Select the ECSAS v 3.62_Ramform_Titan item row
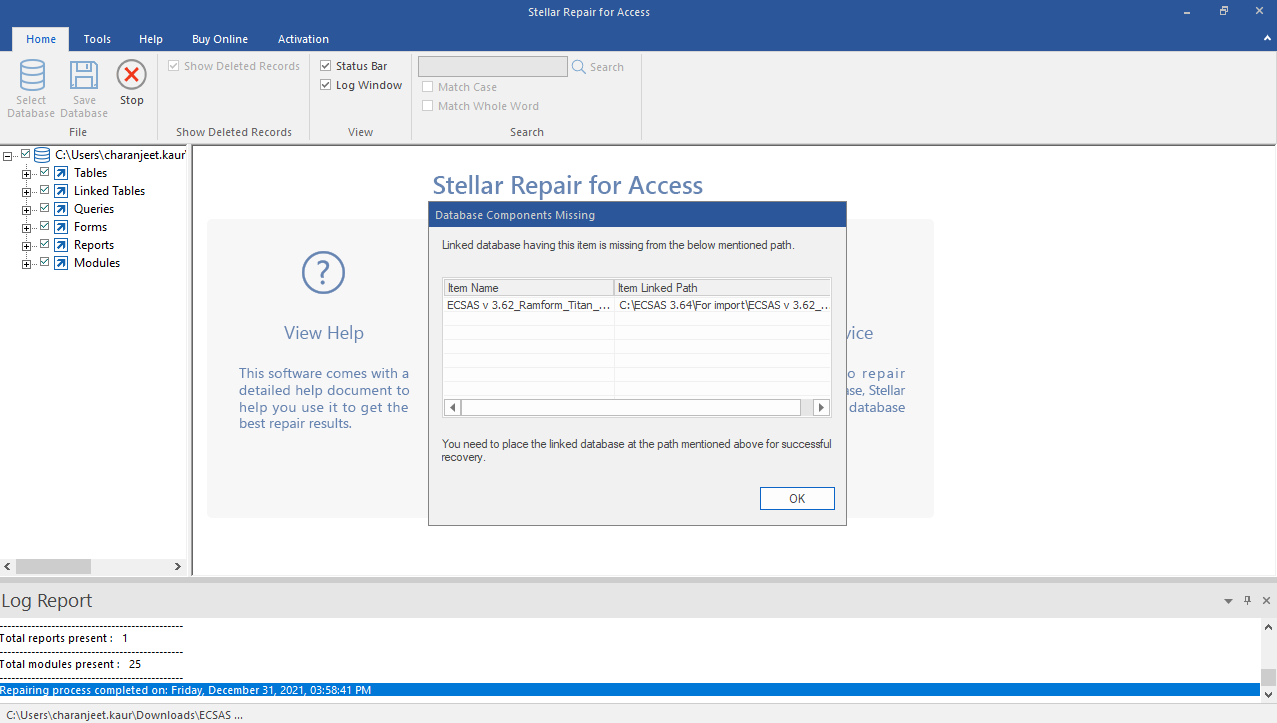 pos(529,306)
